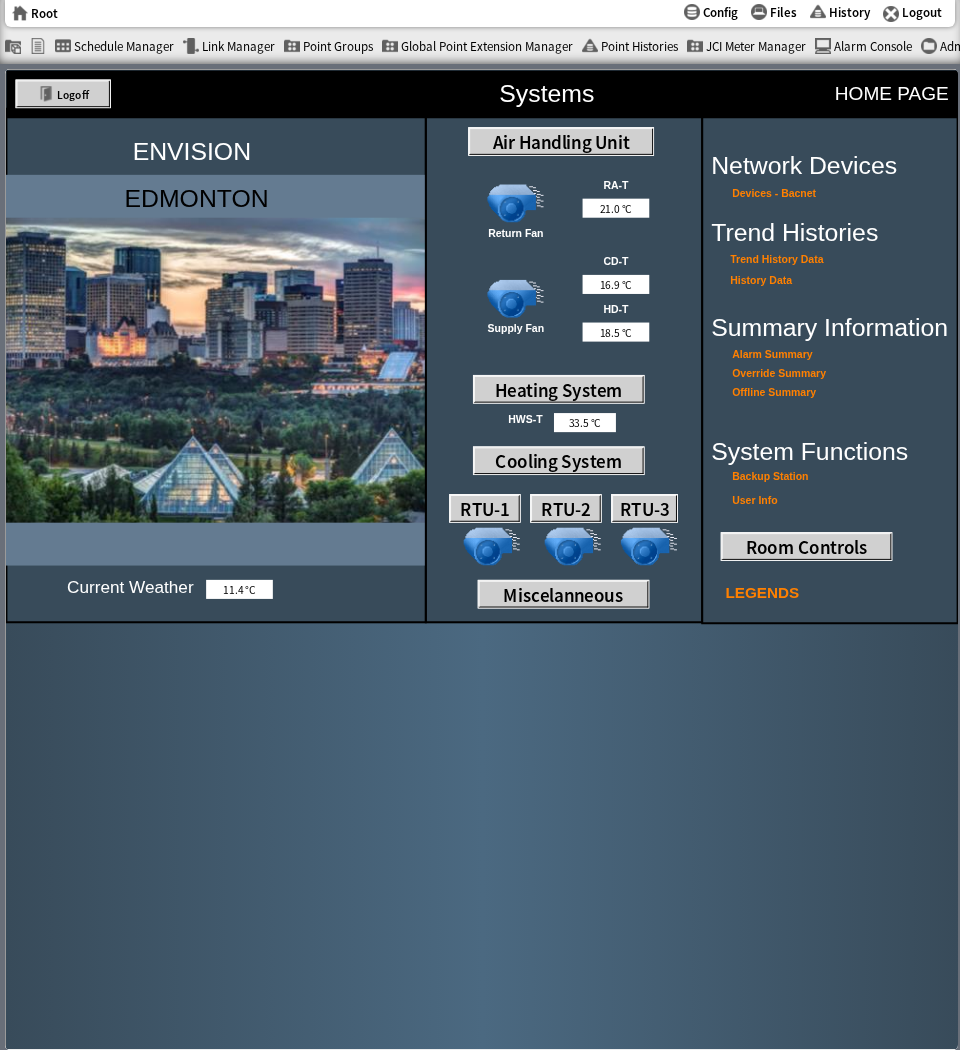Open the Air Handling Unit page

click(561, 142)
